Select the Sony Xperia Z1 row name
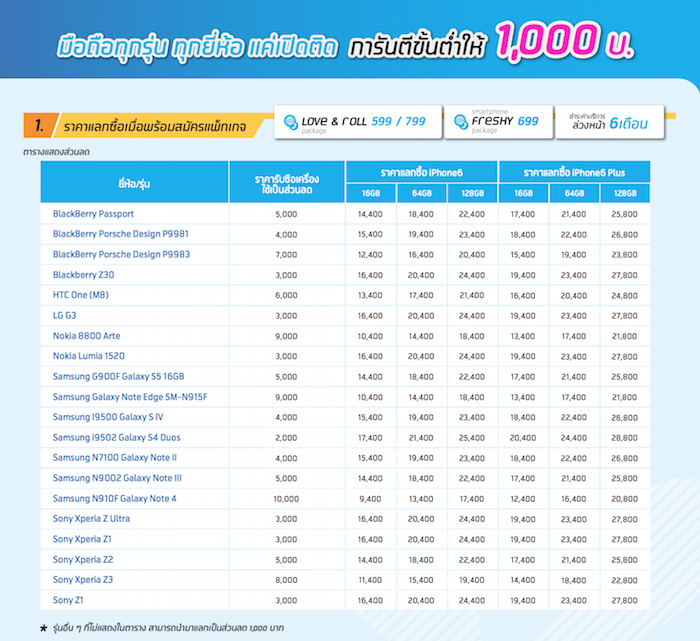The height and width of the screenshot is (641, 700). 82,539
